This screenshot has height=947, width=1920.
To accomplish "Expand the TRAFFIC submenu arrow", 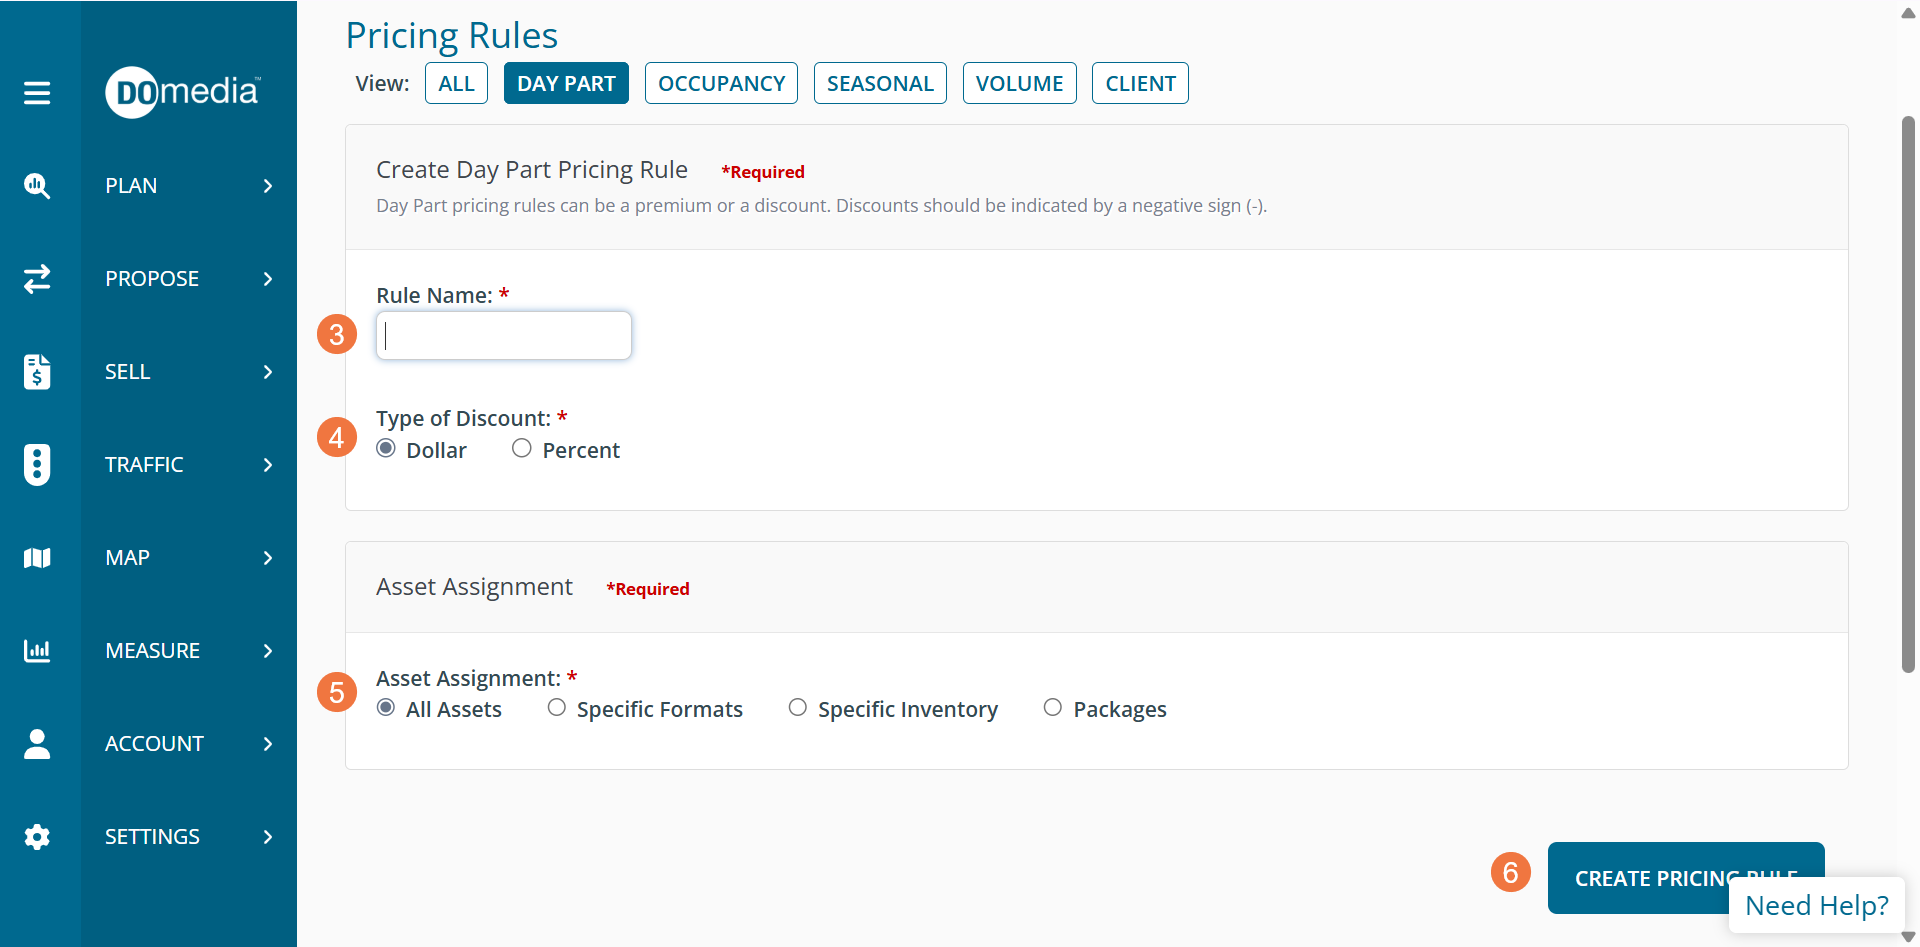I will coord(267,465).
